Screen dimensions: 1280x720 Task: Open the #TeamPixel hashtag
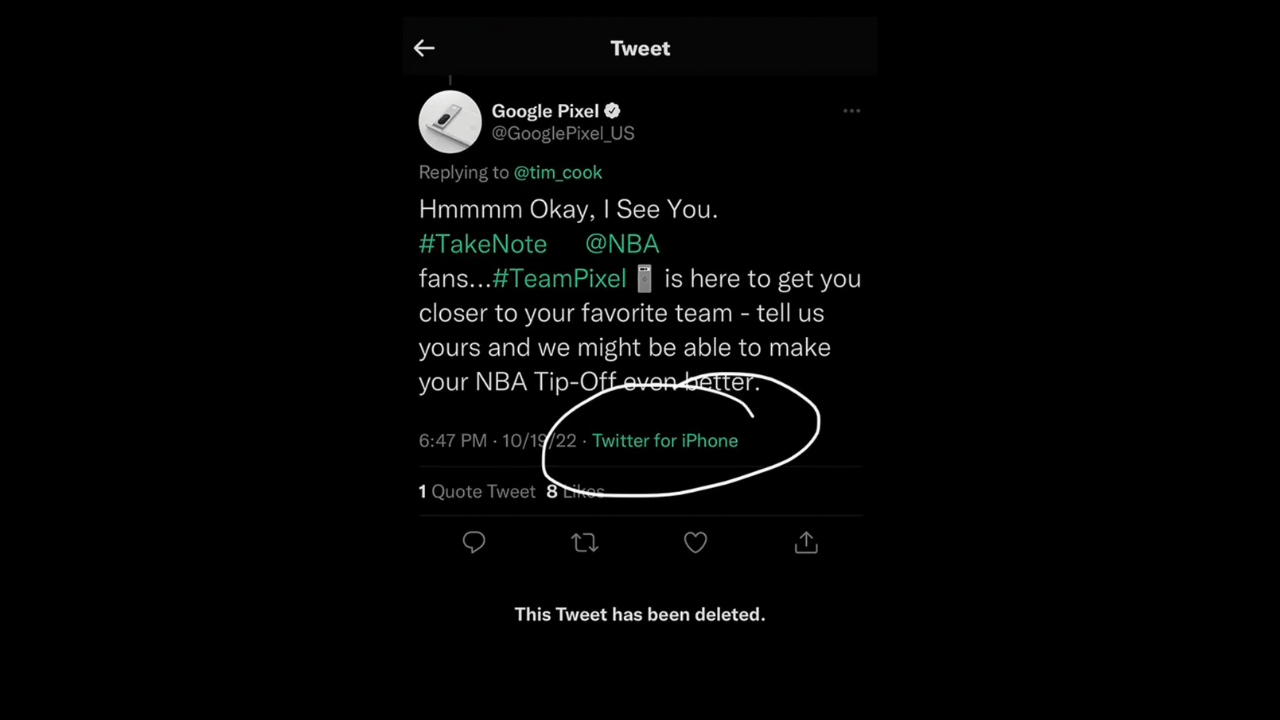[559, 278]
